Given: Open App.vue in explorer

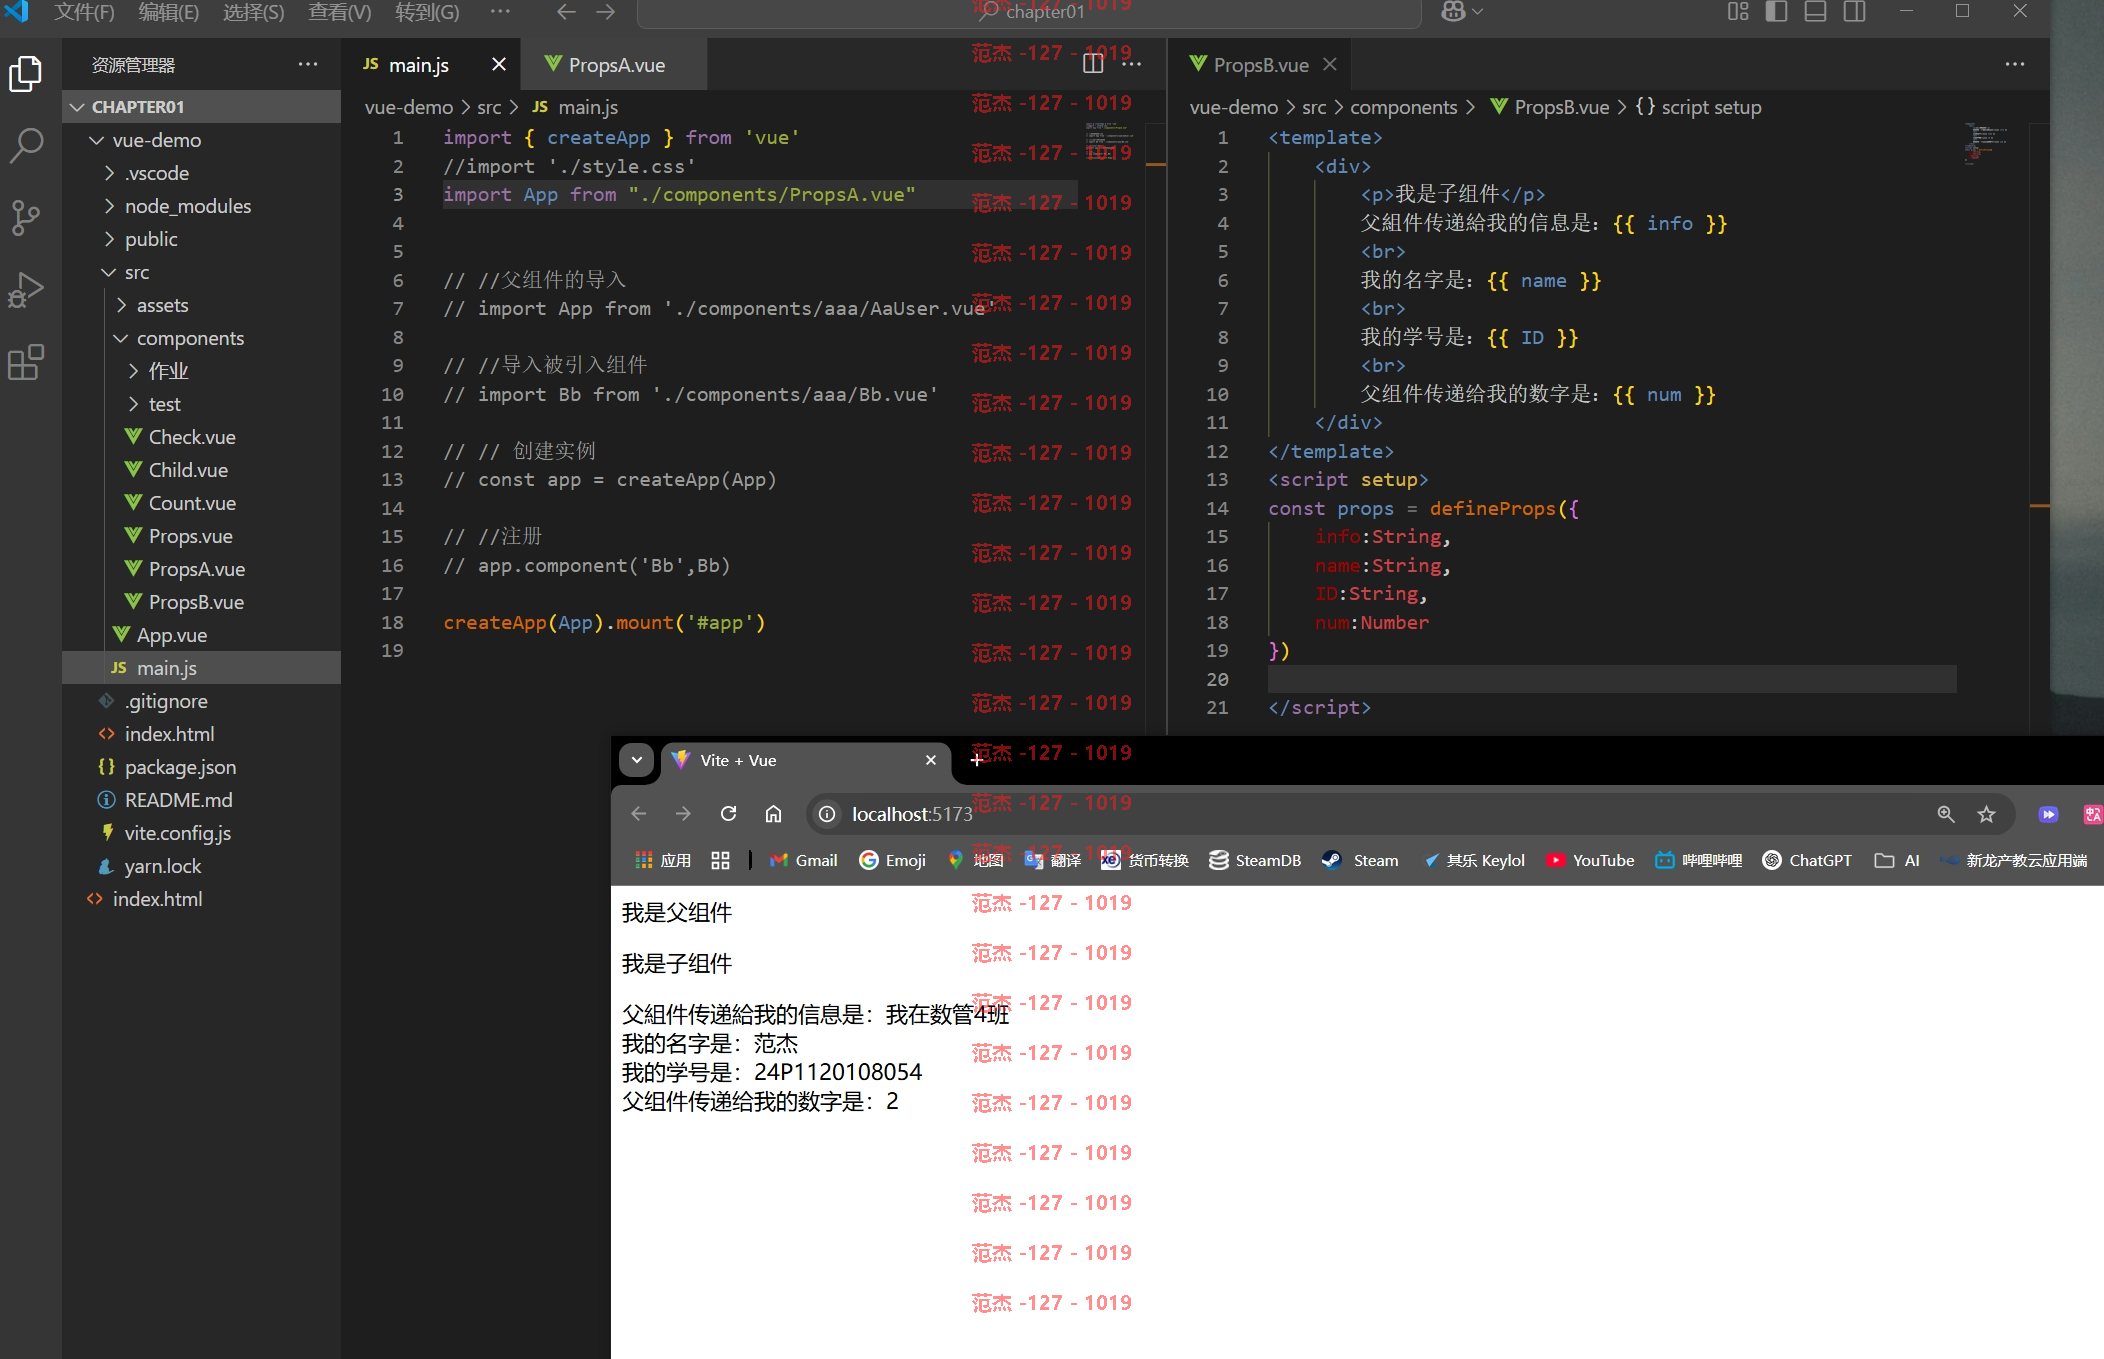Looking at the screenshot, I should click(201, 635).
